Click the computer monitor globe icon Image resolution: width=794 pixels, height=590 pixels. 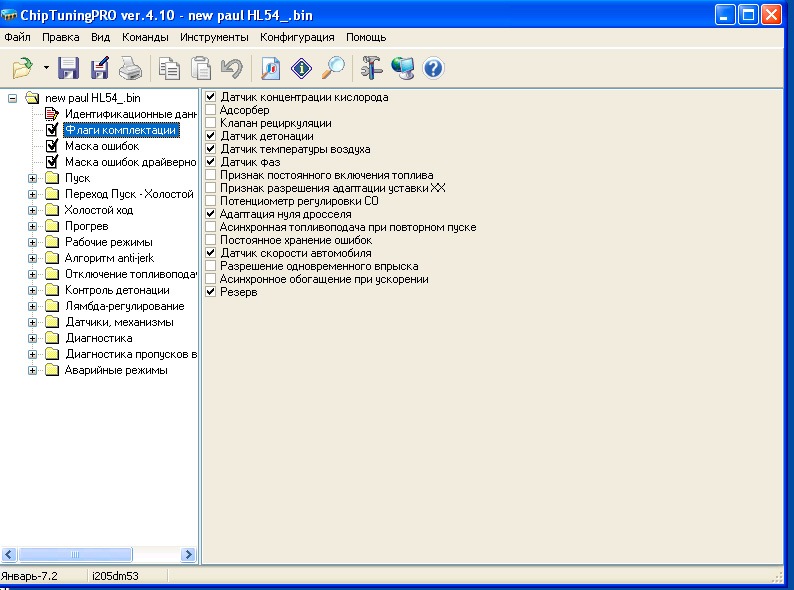click(403, 68)
